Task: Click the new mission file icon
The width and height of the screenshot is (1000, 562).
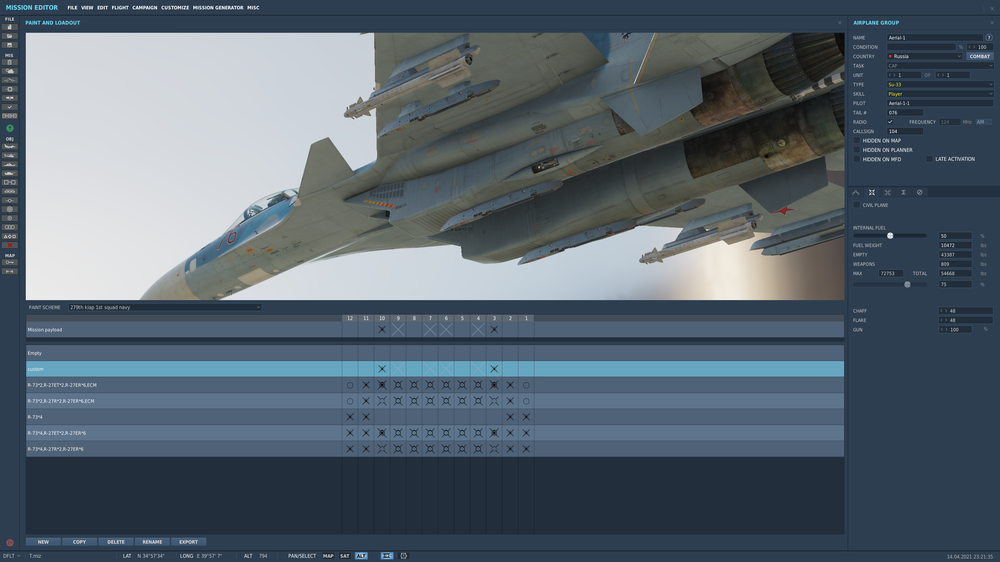Action: click(10, 27)
